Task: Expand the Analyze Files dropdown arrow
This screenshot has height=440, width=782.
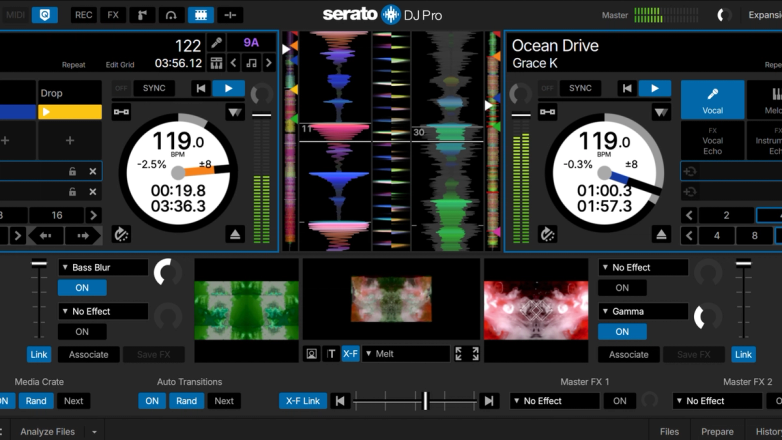Action: [x=94, y=432]
